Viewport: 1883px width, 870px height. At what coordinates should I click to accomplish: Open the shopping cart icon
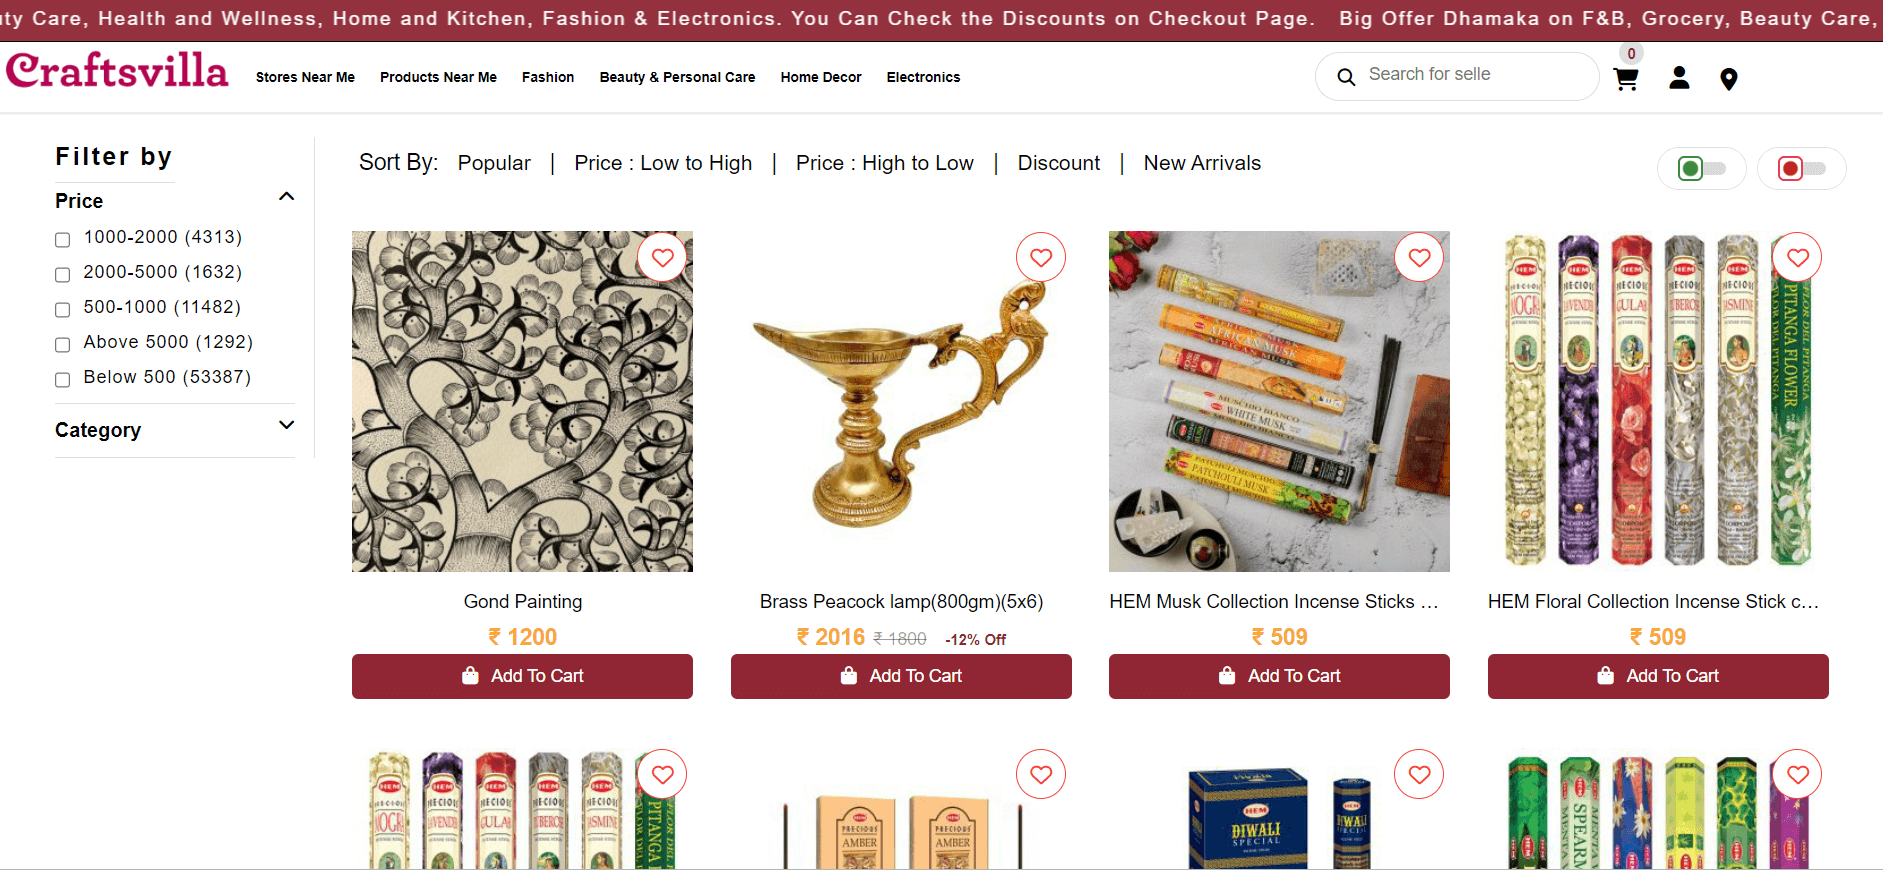1626,79
